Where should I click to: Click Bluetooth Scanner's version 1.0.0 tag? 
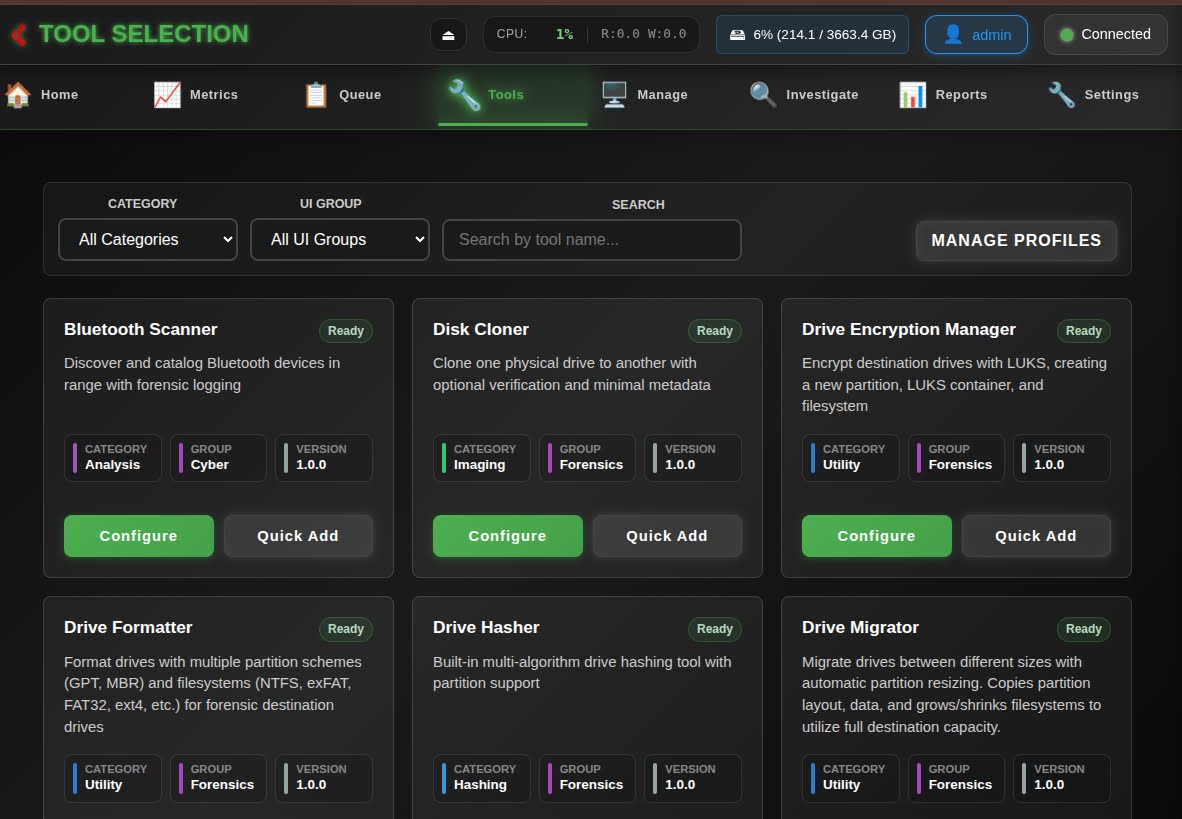[x=324, y=458]
